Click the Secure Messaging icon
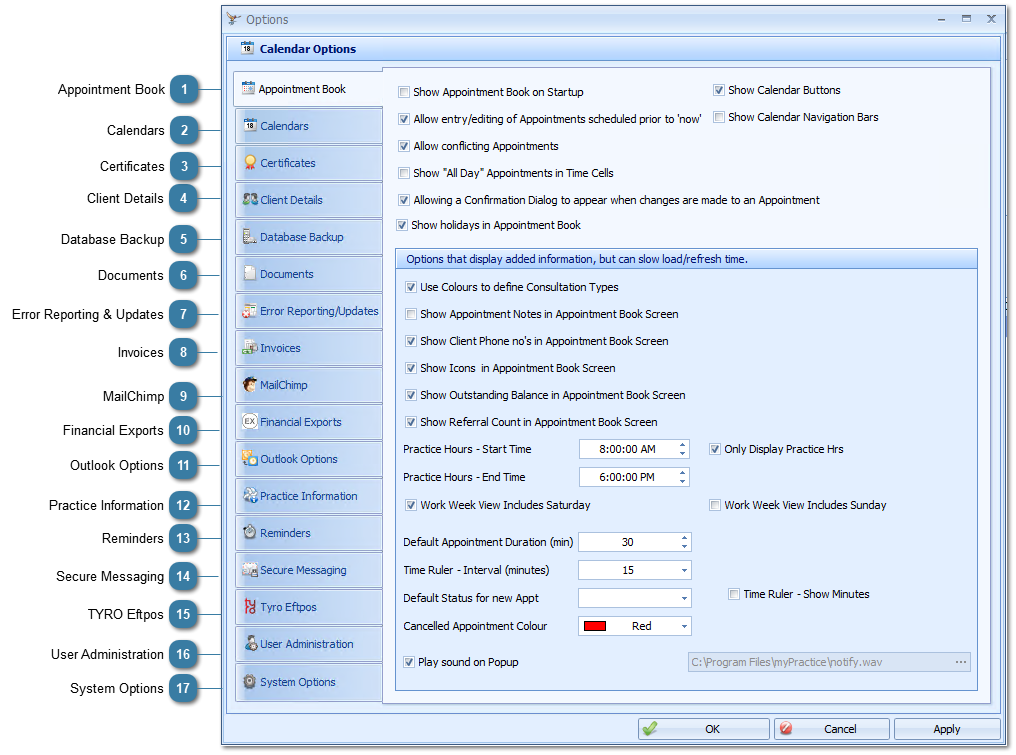 [x=249, y=570]
